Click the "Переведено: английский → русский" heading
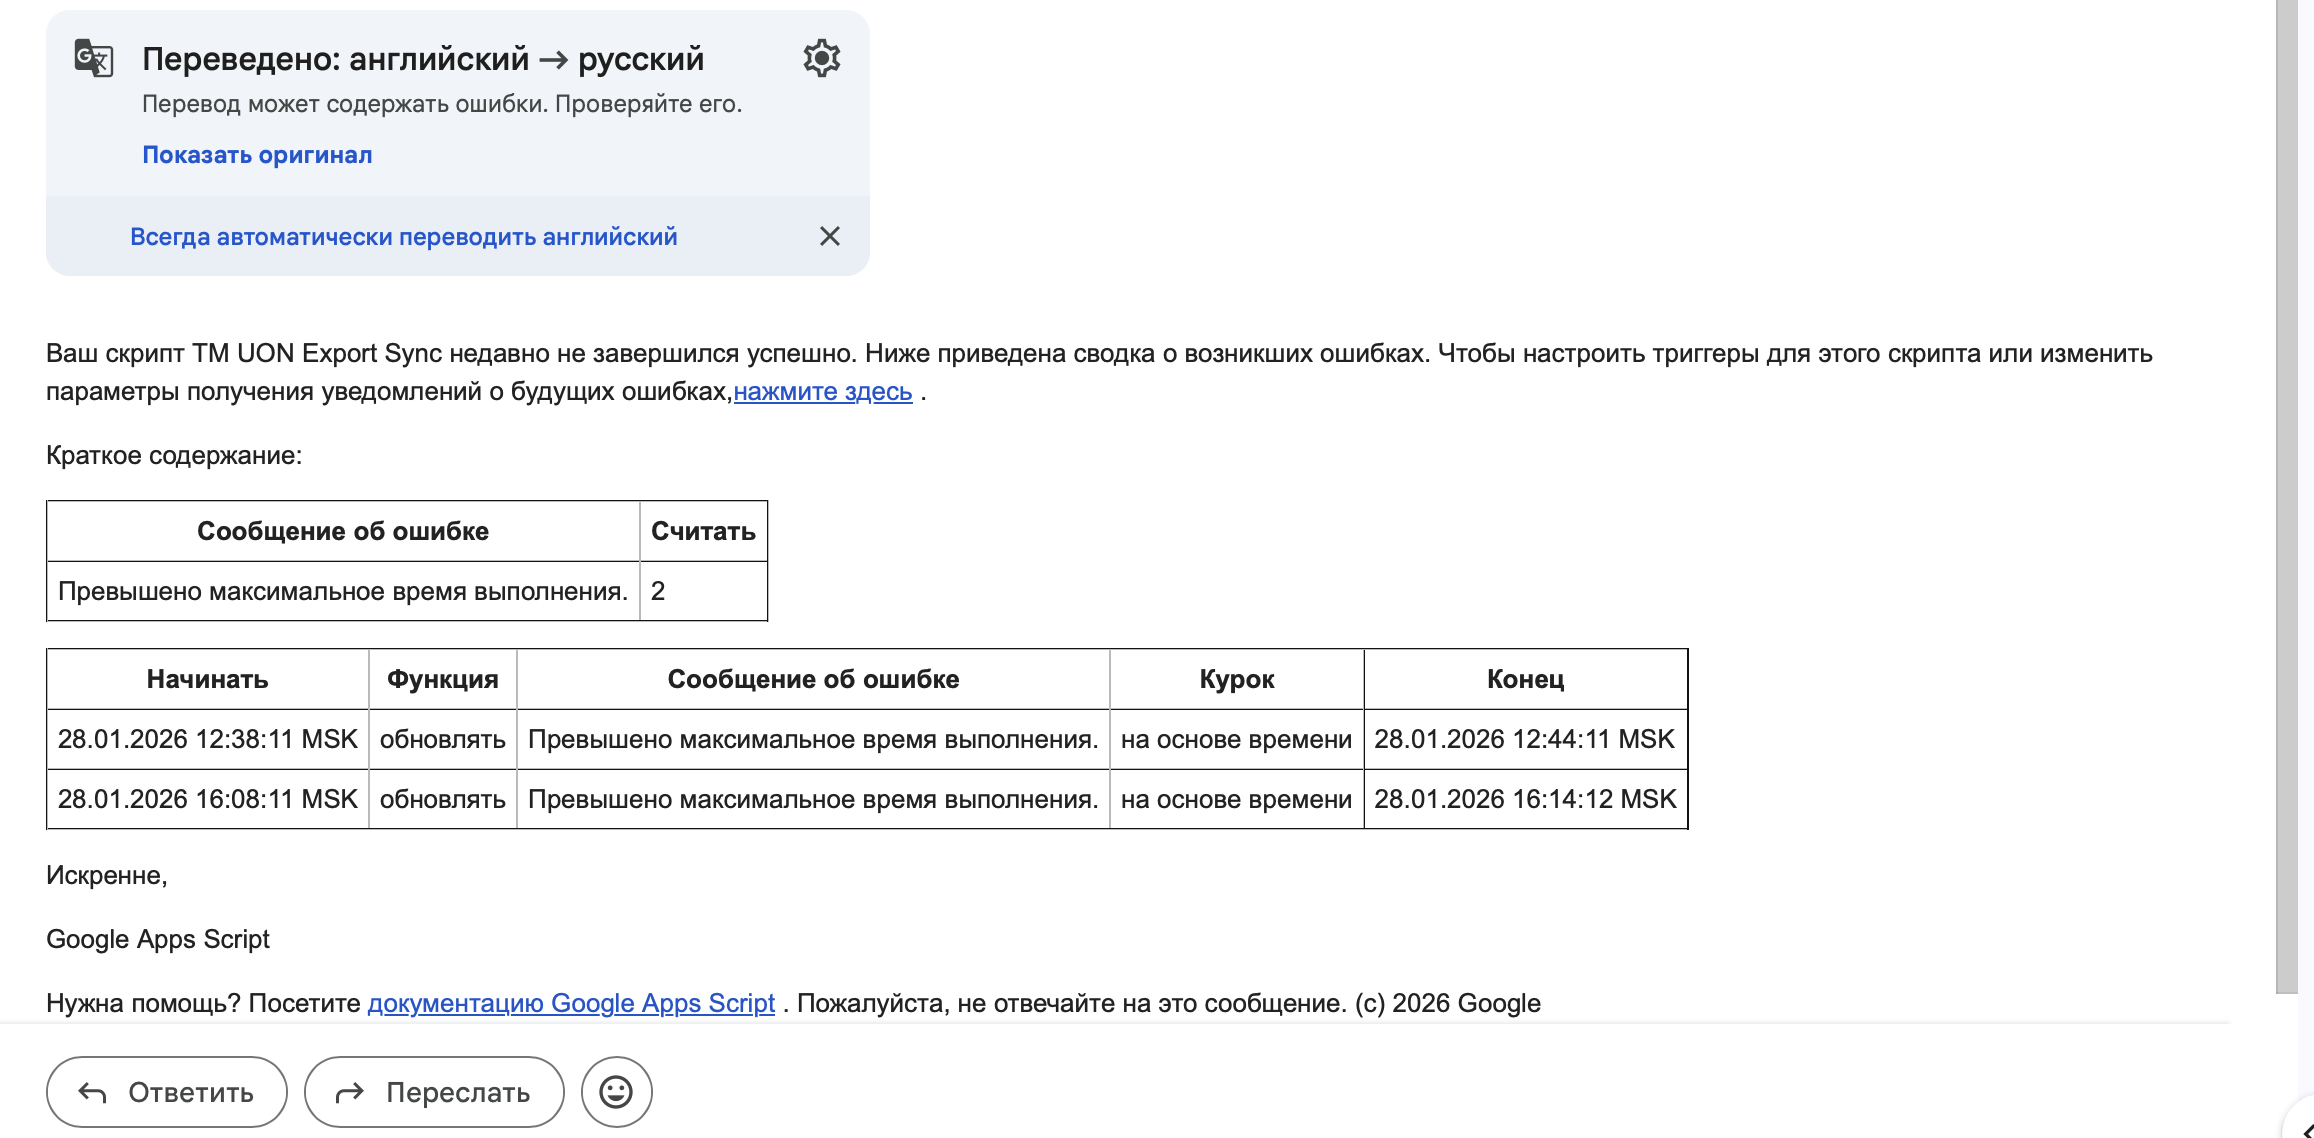Screen dimensions: 2314x1138 (423, 59)
